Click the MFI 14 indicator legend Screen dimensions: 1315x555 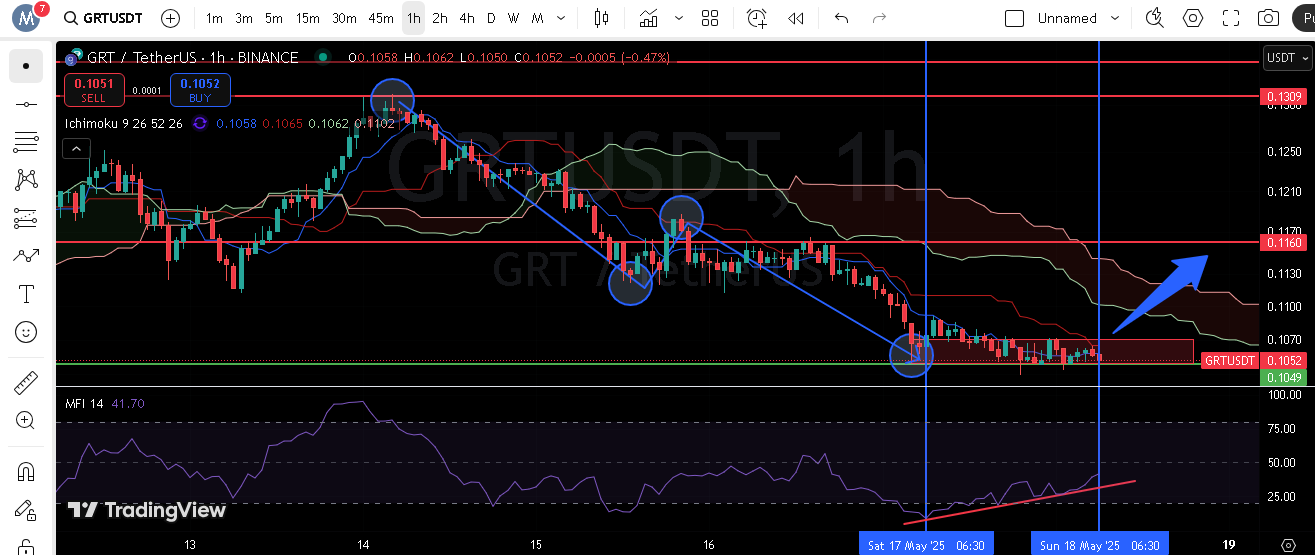click(x=85, y=404)
